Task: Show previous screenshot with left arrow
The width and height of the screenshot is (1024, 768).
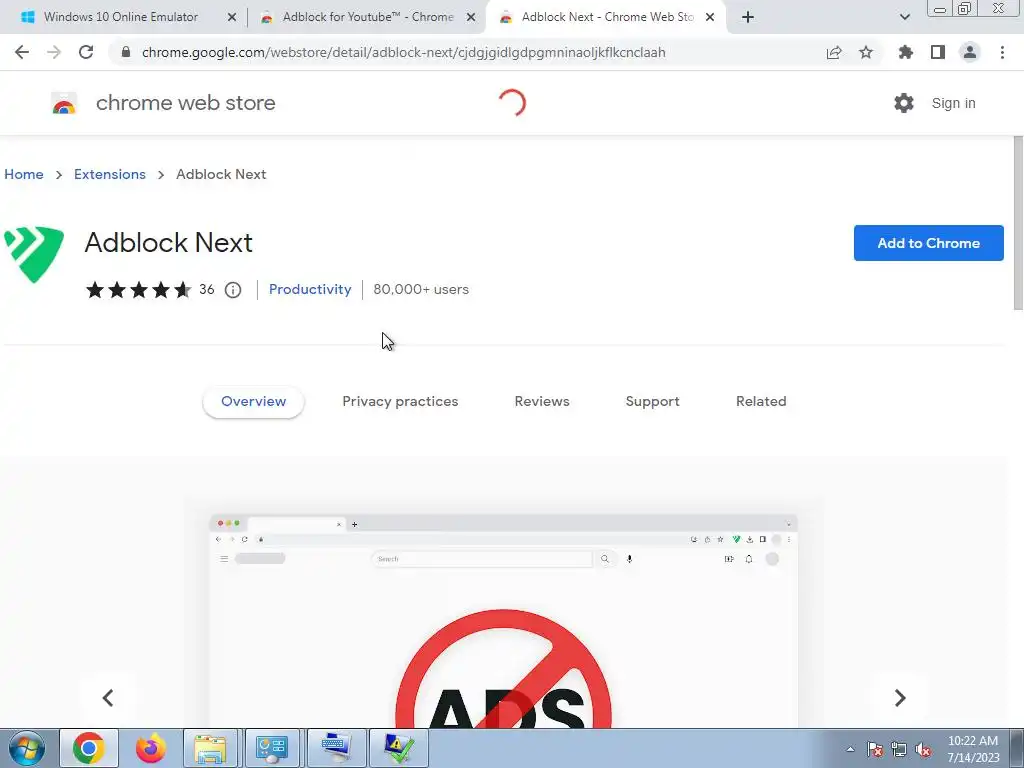Action: pyautogui.click(x=108, y=697)
